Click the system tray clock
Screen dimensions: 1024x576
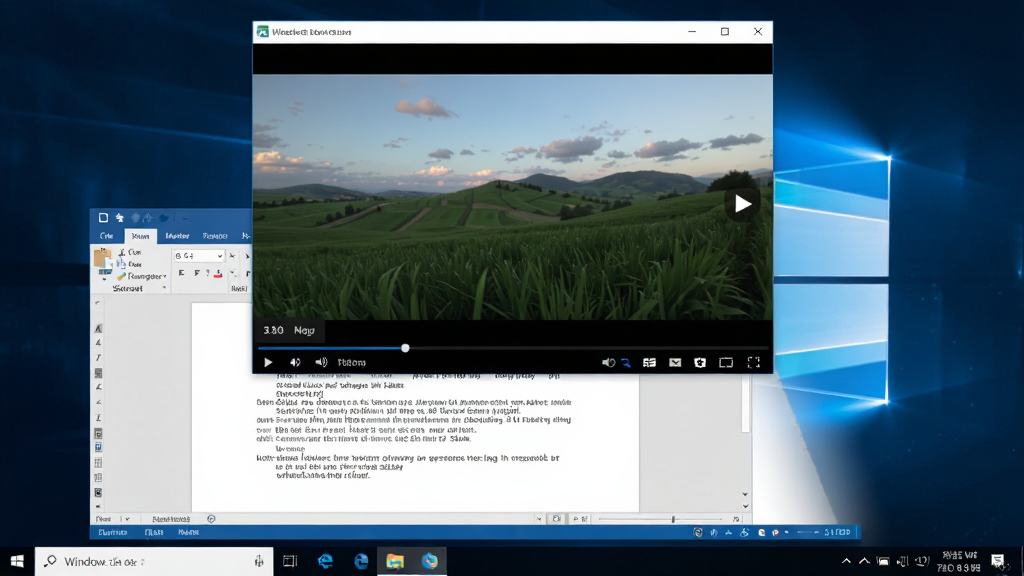click(959, 562)
